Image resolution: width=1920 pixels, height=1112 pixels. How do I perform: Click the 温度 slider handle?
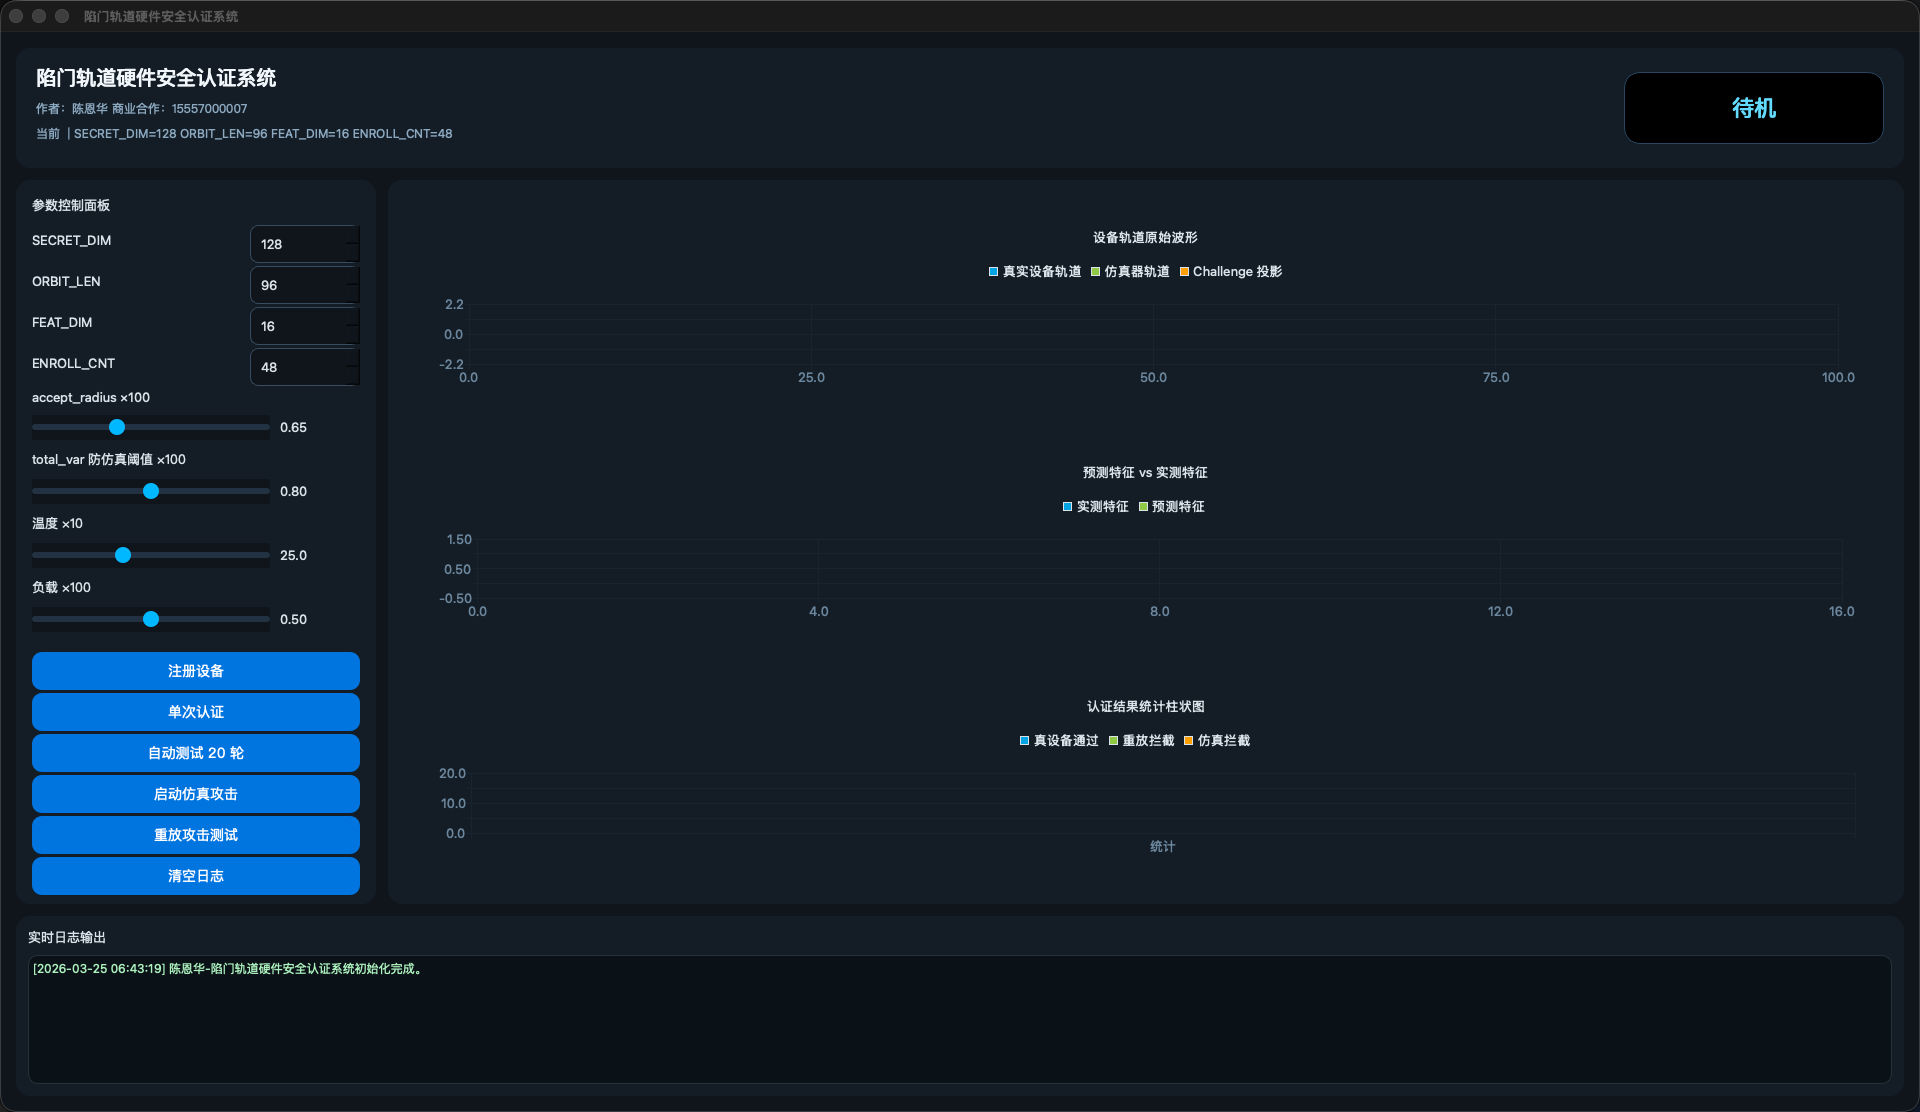[123, 556]
